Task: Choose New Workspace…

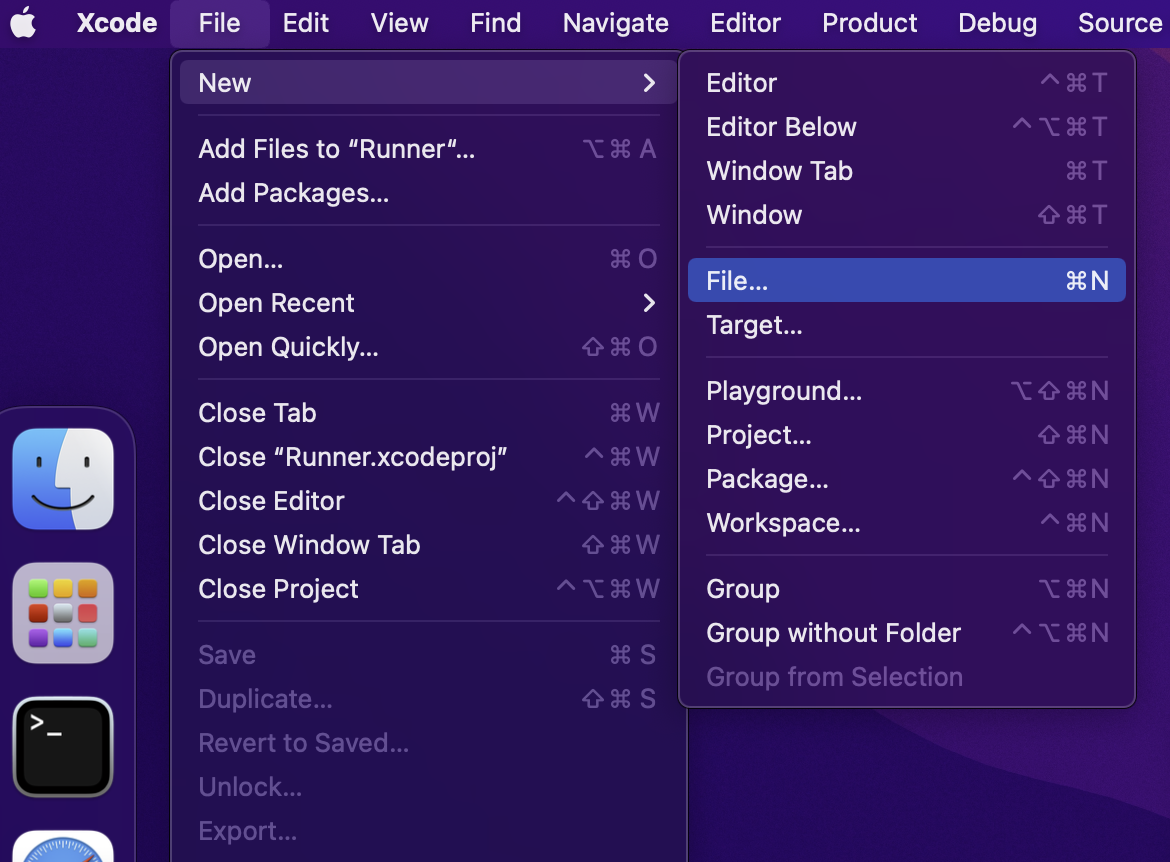Action: click(x=907, y=522)
